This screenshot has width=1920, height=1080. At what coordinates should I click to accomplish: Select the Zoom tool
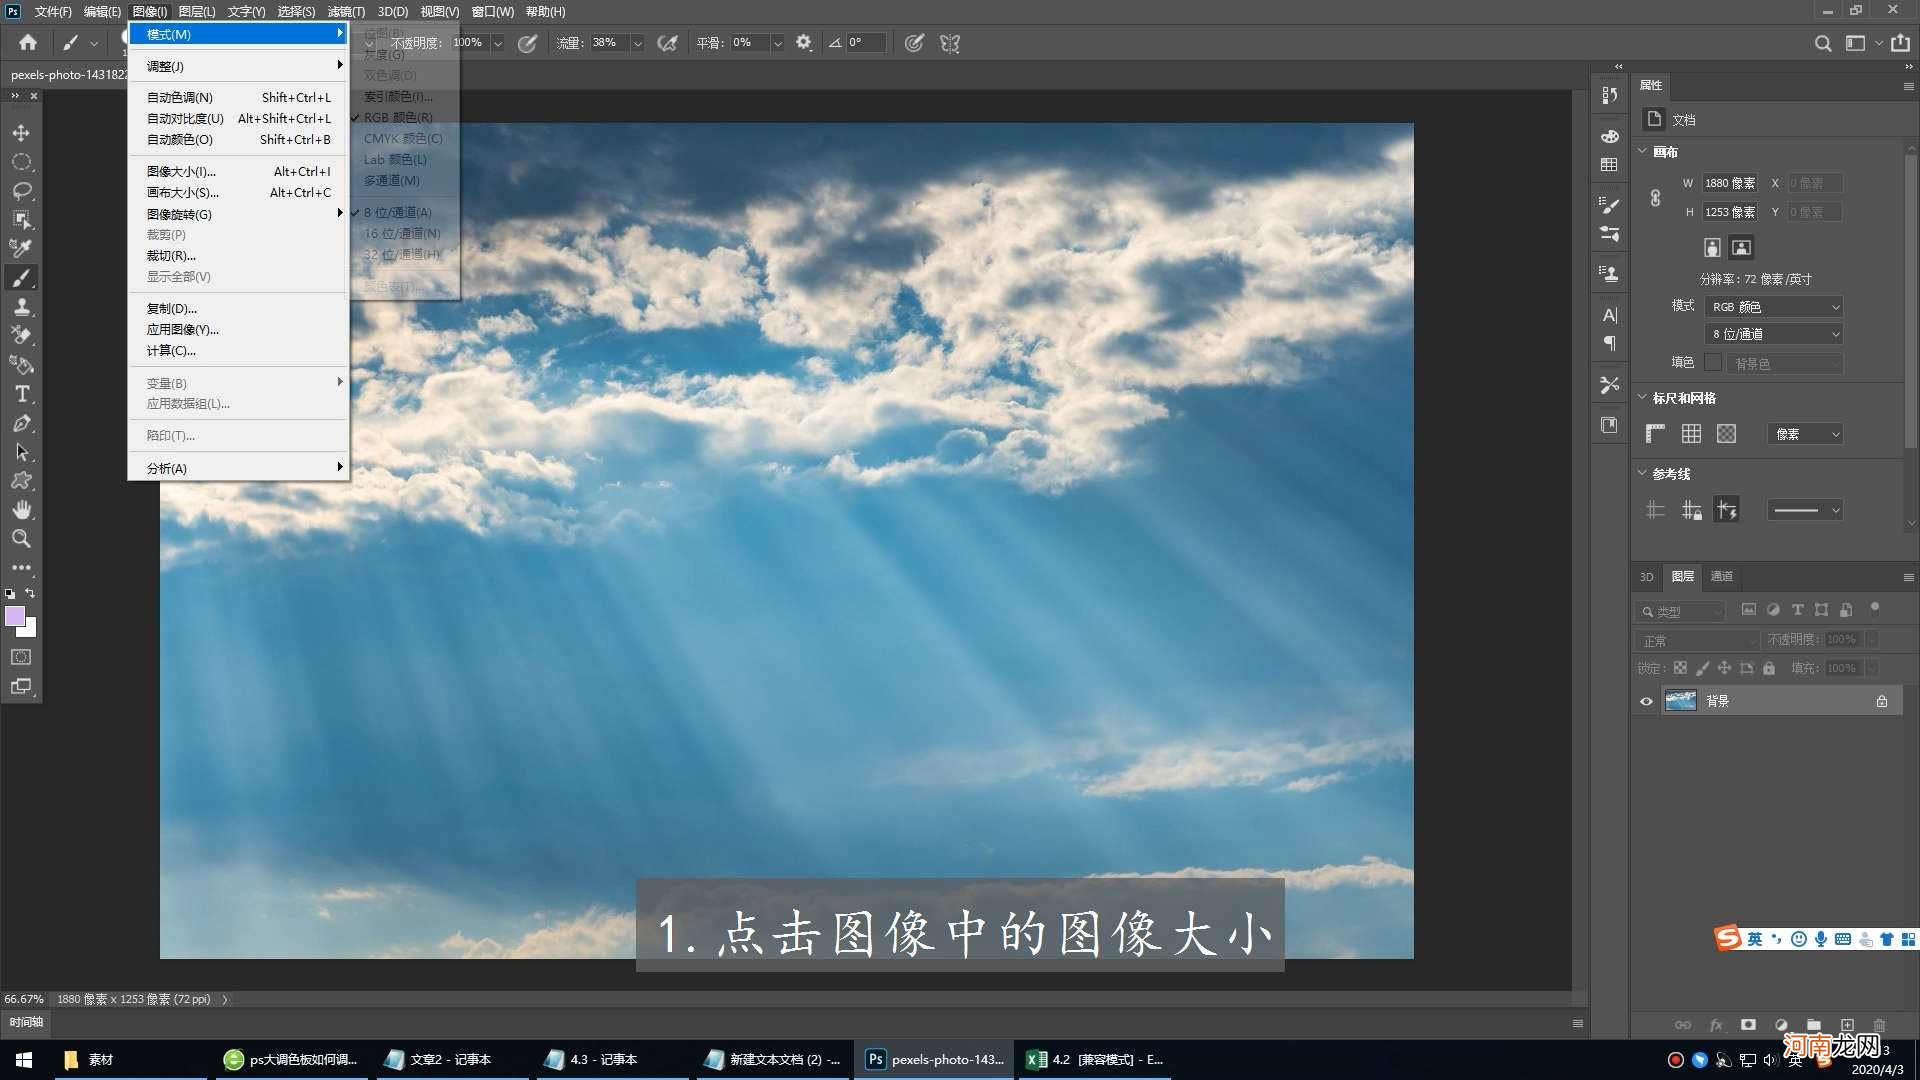click(x=21, y=539)
